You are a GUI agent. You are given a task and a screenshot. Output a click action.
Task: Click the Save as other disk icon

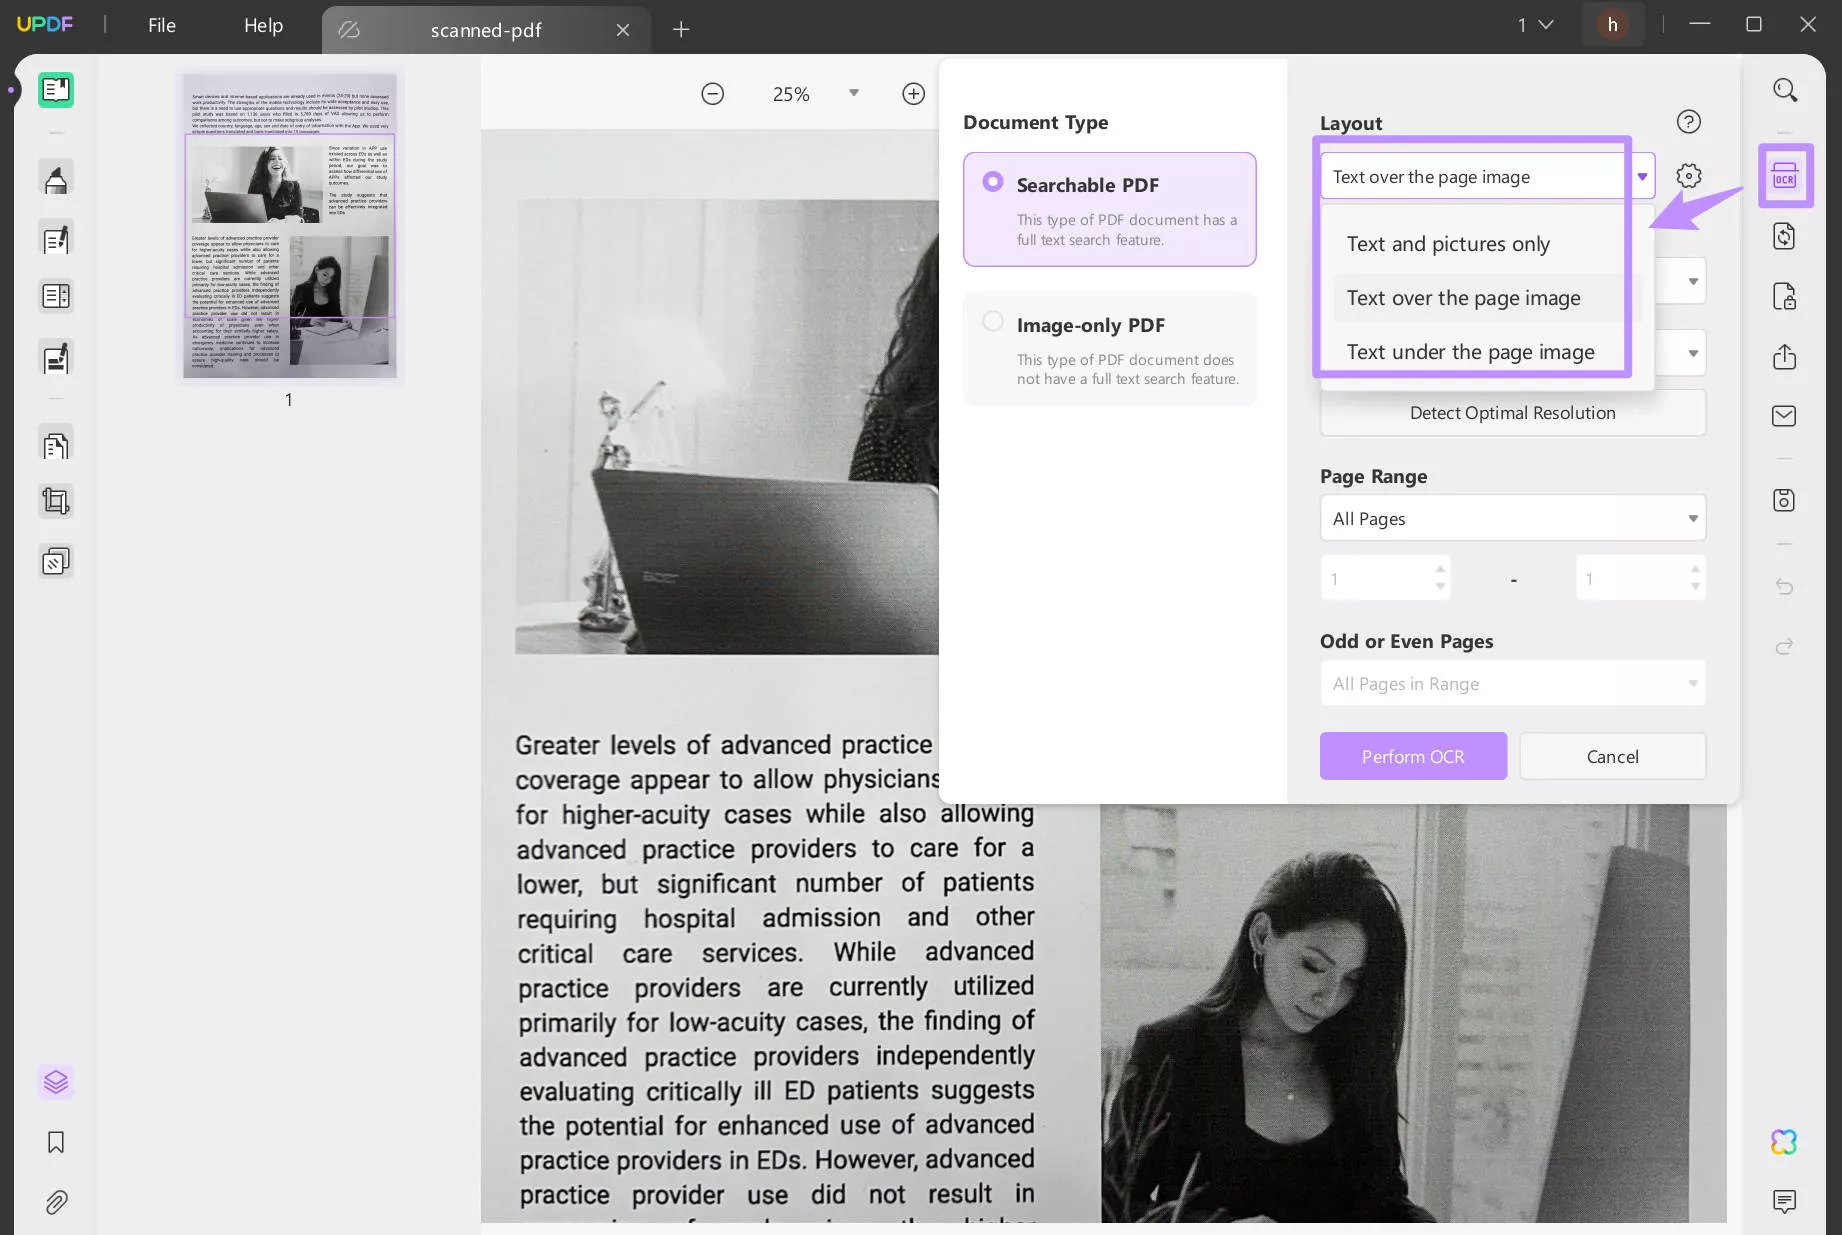coord(1785,501)
